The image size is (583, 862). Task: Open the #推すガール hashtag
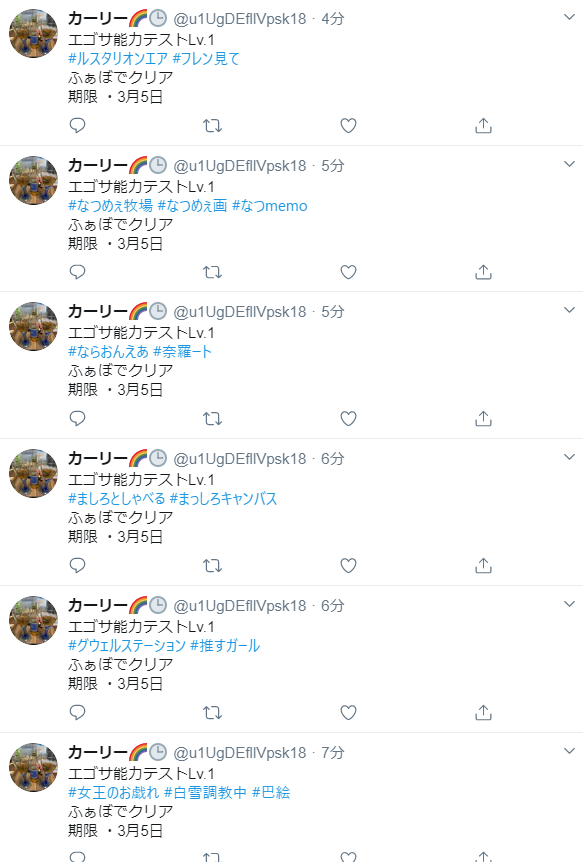[x=225, y=645]
